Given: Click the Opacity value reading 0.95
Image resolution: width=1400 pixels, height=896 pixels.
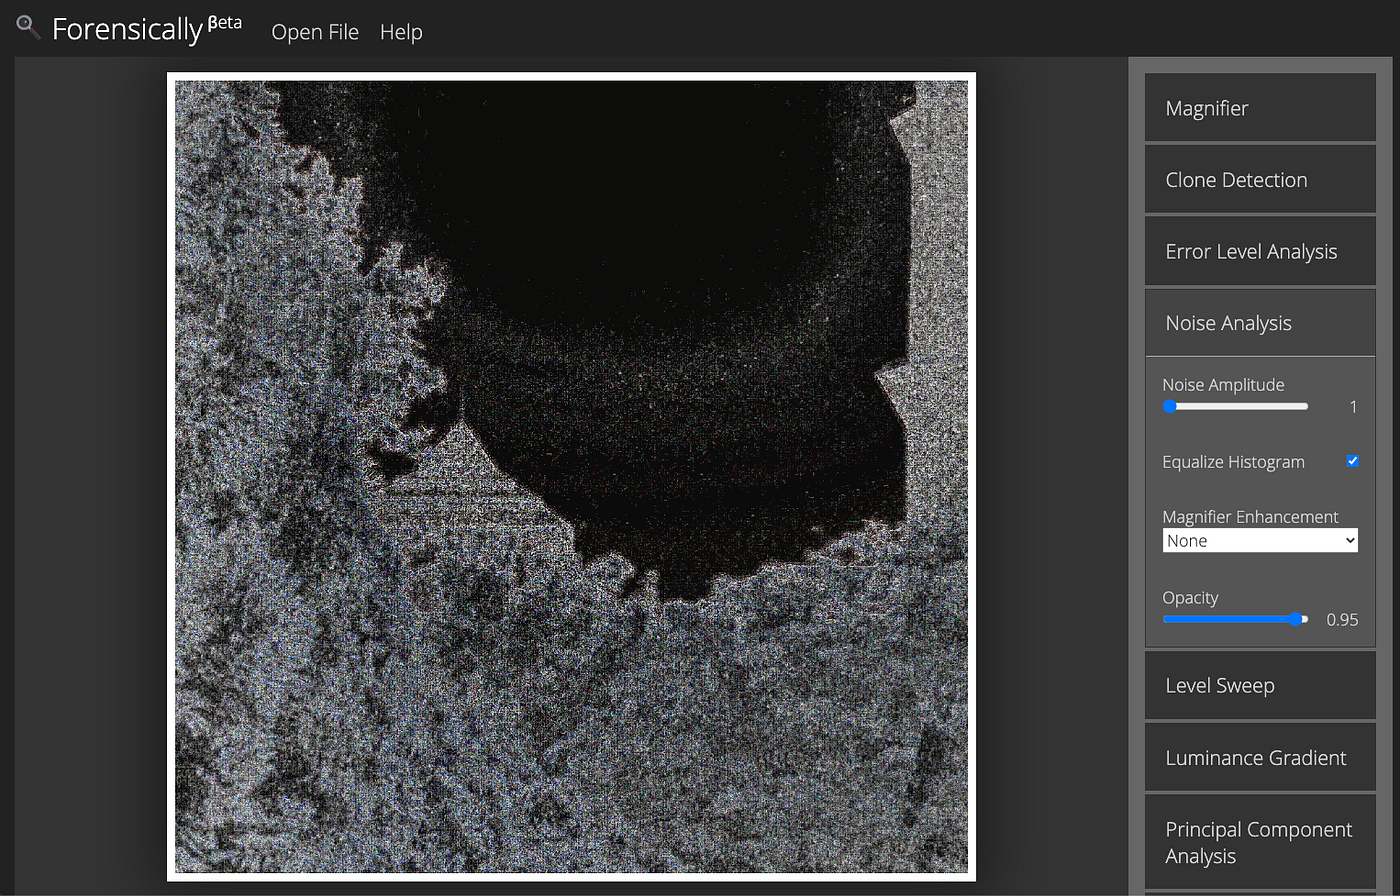Looking at the screenshot, I should 1341,619.
